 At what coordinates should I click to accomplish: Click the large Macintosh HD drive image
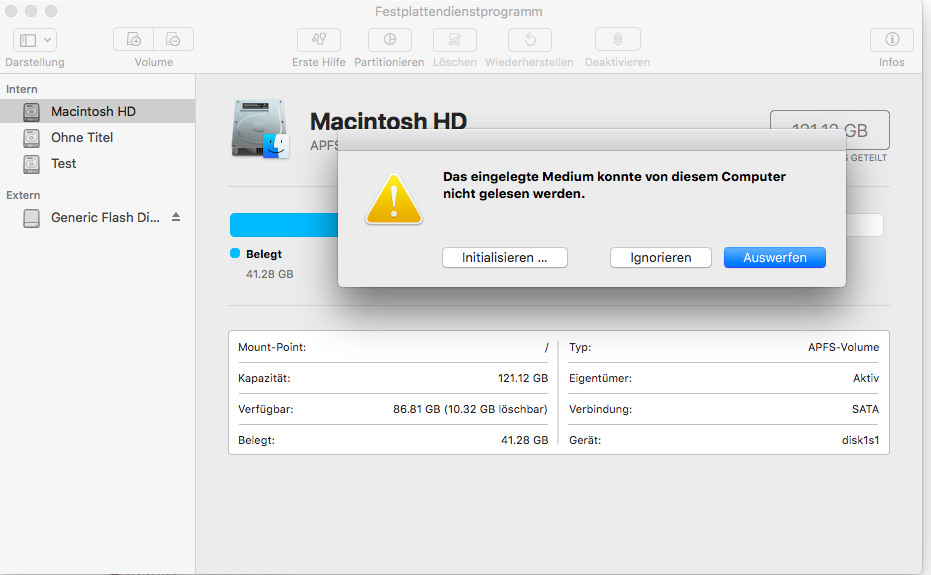260,129
